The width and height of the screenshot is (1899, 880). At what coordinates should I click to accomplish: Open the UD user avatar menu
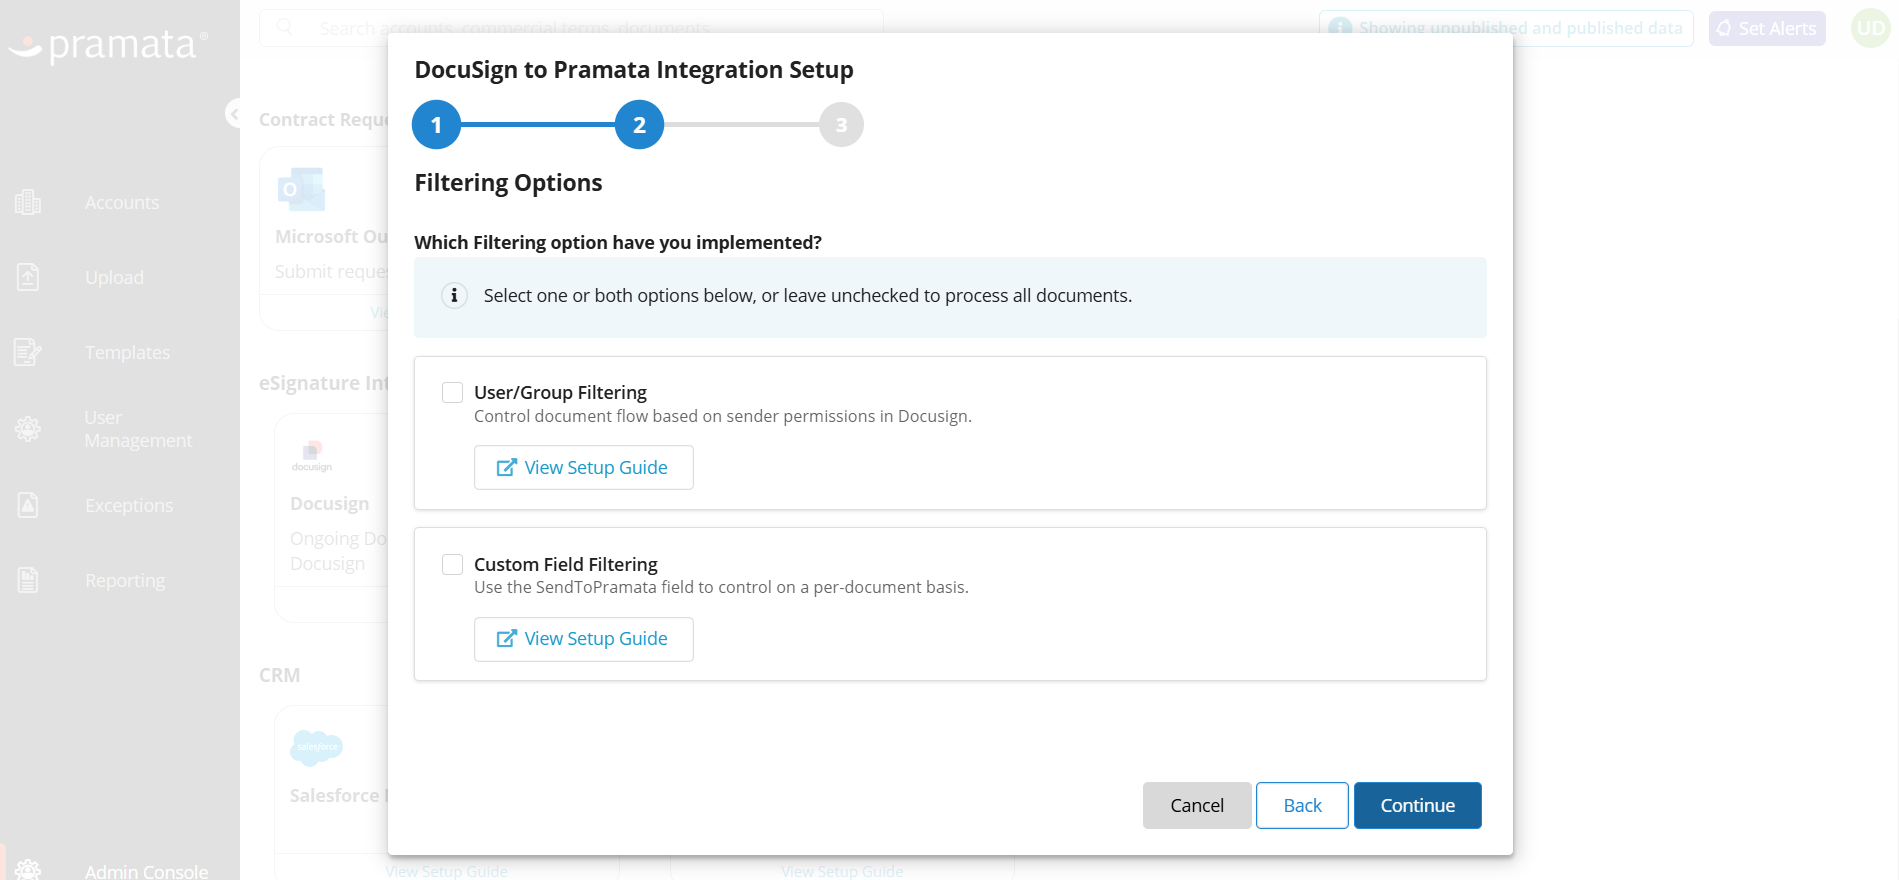click(1870, 28)
